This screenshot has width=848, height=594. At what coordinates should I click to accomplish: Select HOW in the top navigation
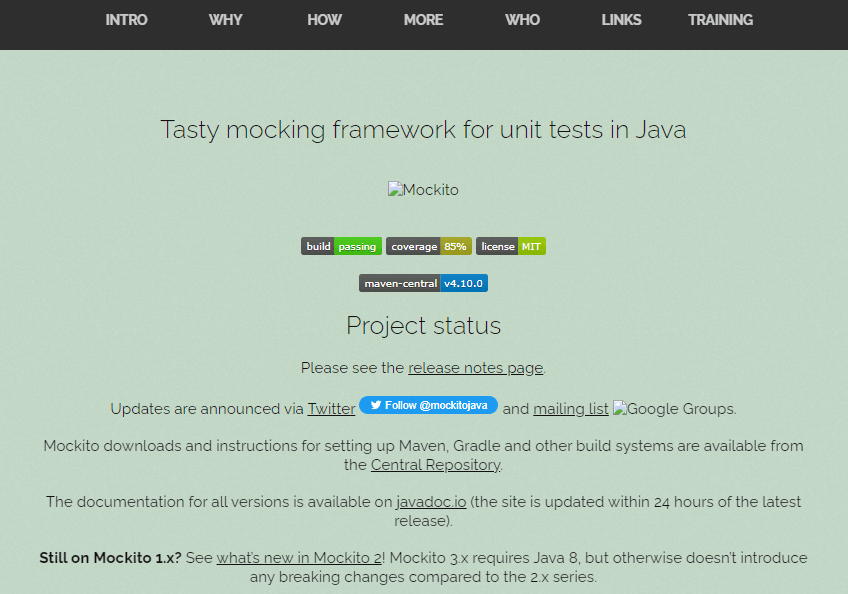coord(324,20)
